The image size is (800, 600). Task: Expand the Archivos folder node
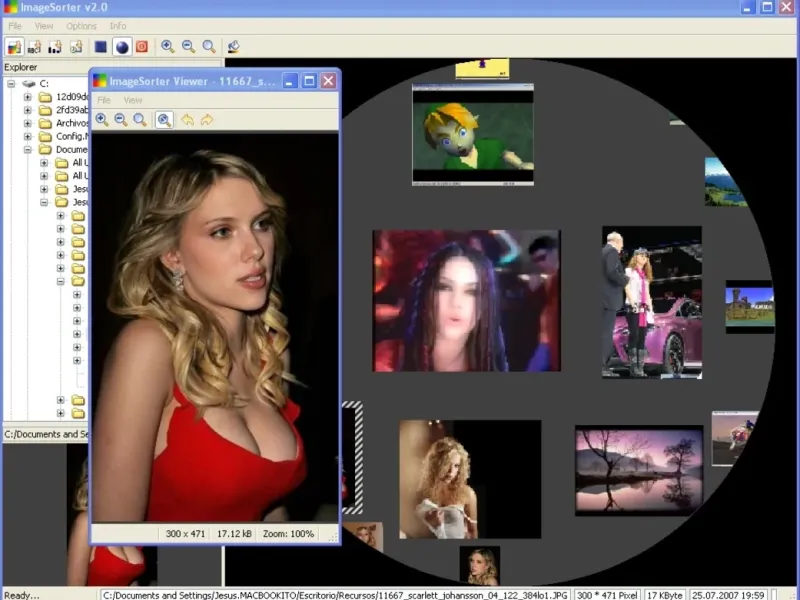tap(28, 123)
